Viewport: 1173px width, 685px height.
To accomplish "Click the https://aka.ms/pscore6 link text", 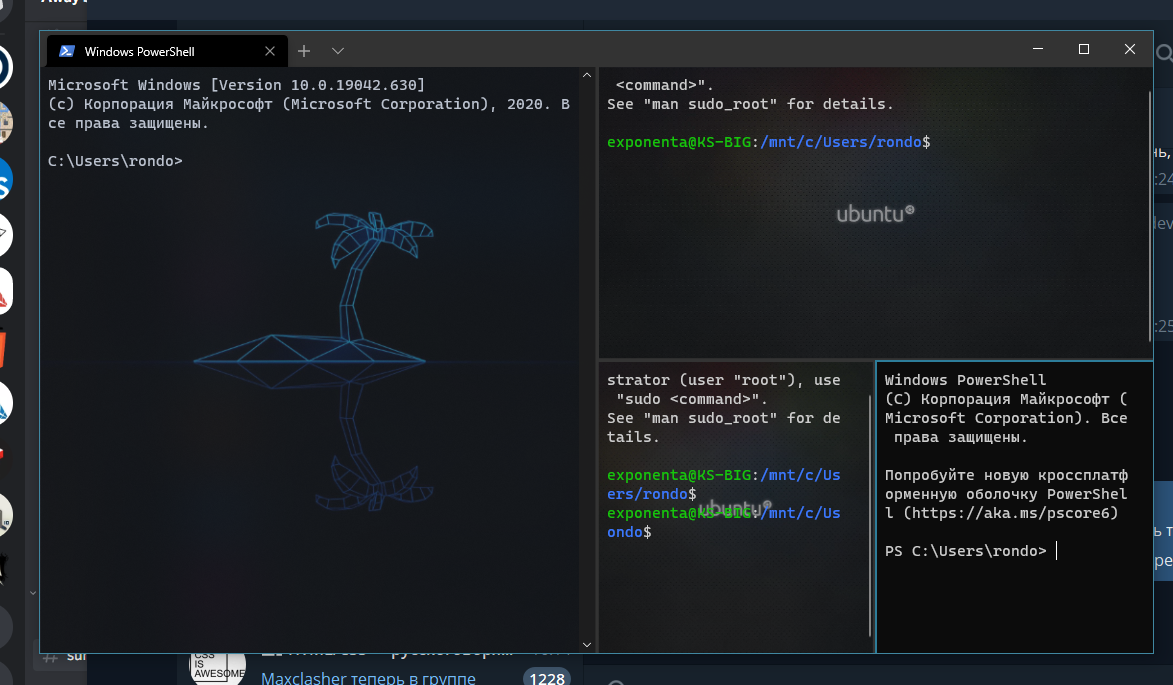I will click(x=1011, y=513).
